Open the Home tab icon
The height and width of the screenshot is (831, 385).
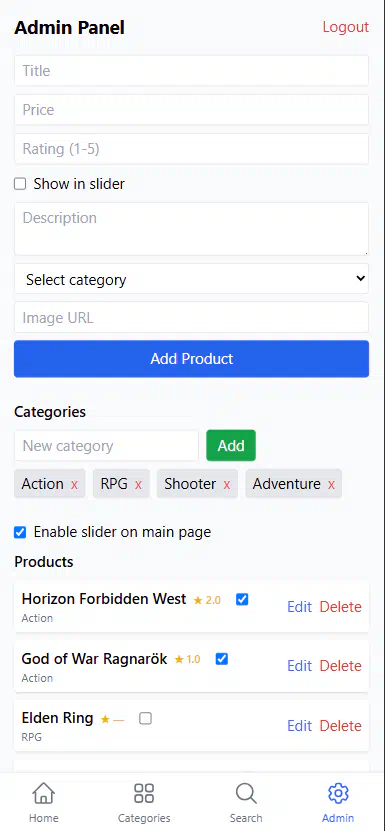click(x=43, y=793)
